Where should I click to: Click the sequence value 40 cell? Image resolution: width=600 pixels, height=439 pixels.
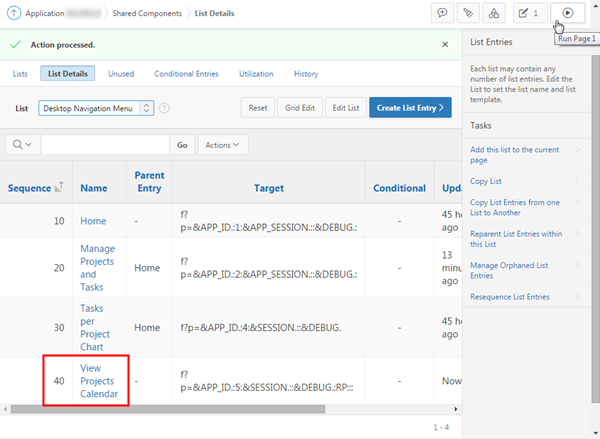coord(59,381)
